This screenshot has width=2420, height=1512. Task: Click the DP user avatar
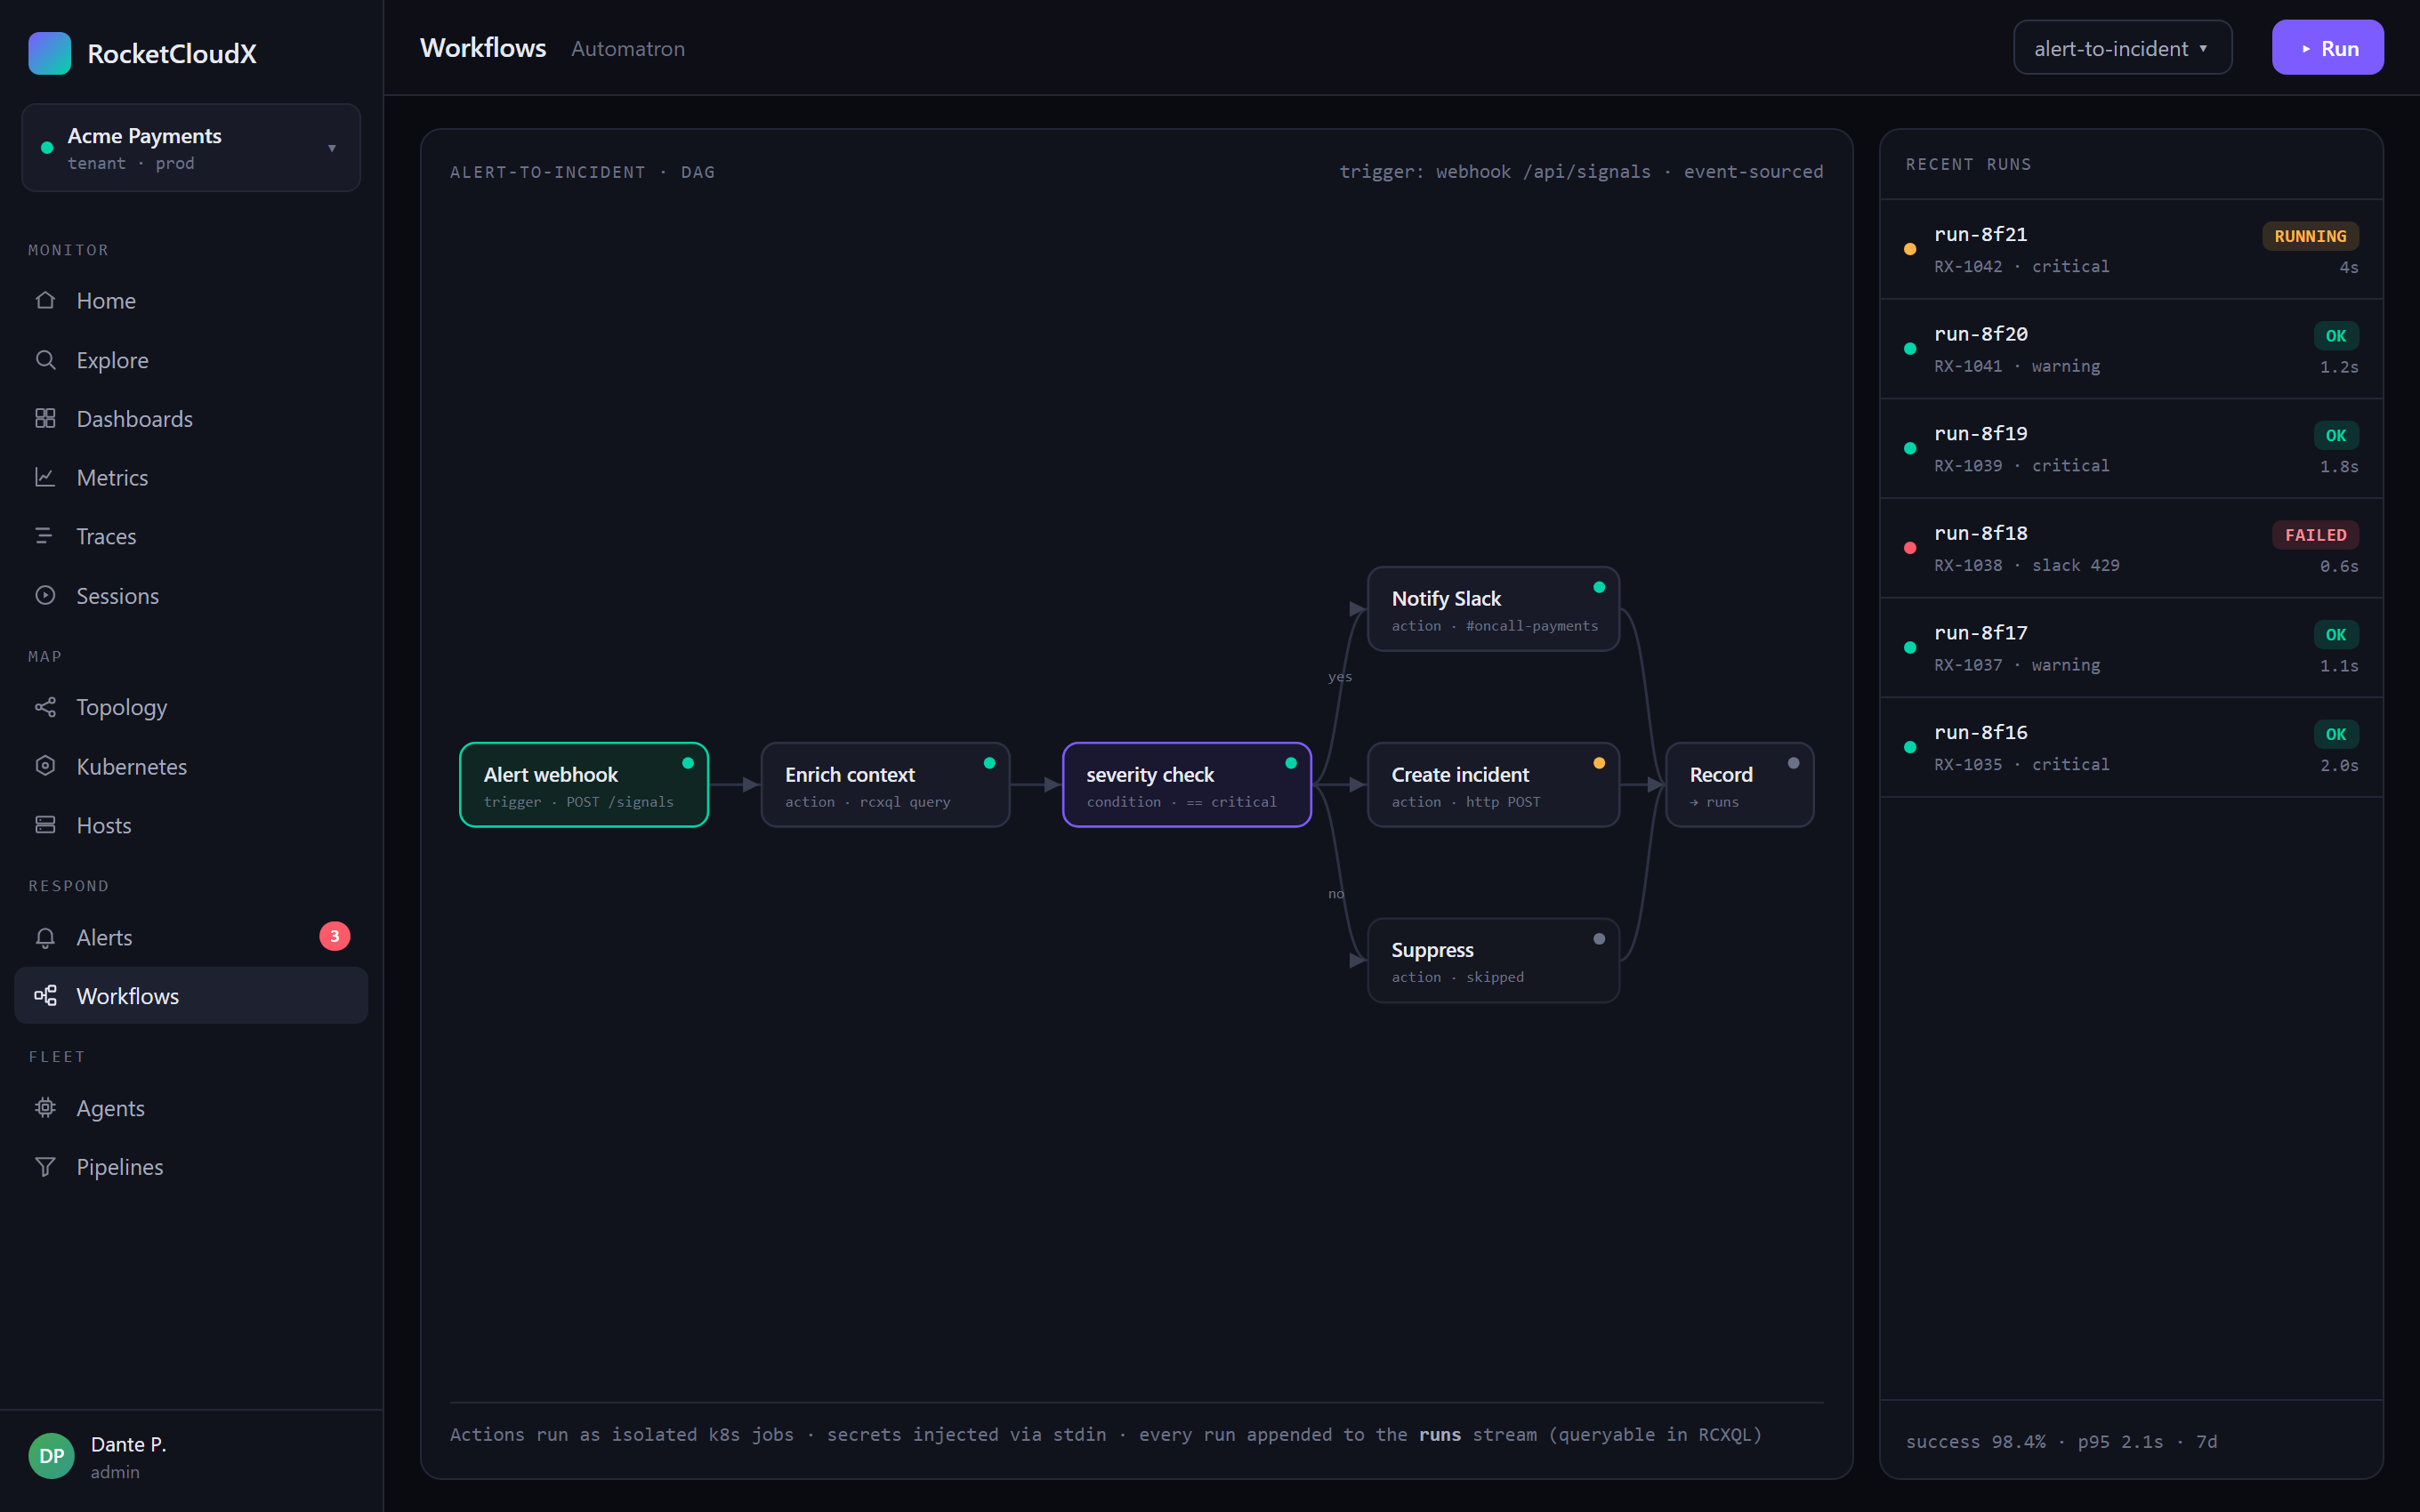click(x=51, y=1456)
